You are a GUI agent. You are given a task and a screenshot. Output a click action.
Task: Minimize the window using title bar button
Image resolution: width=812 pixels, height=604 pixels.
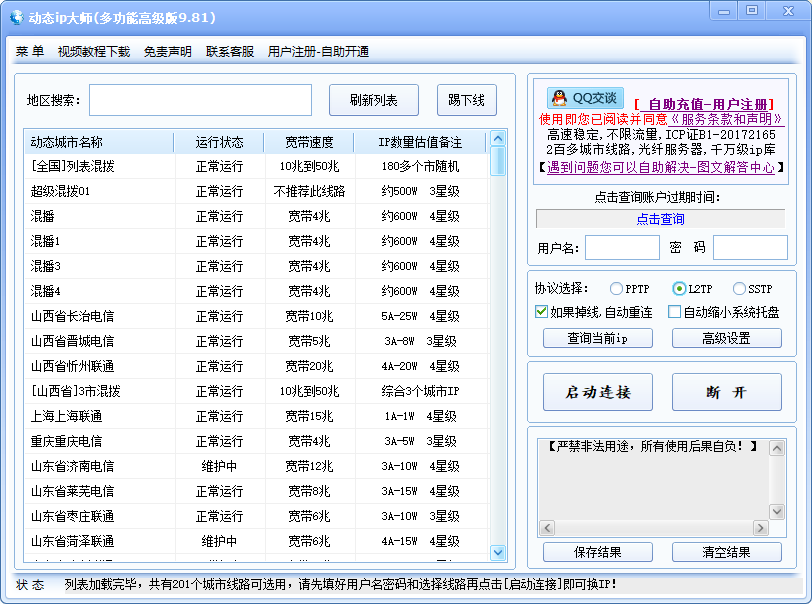point(723,10)
